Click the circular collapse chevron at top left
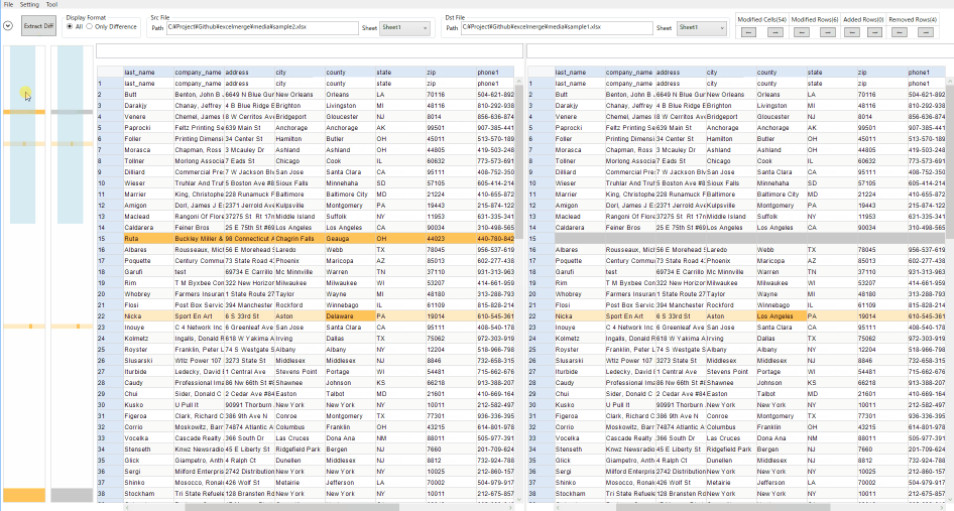Viewport: 954px width, 511px height. coord(8,26)
